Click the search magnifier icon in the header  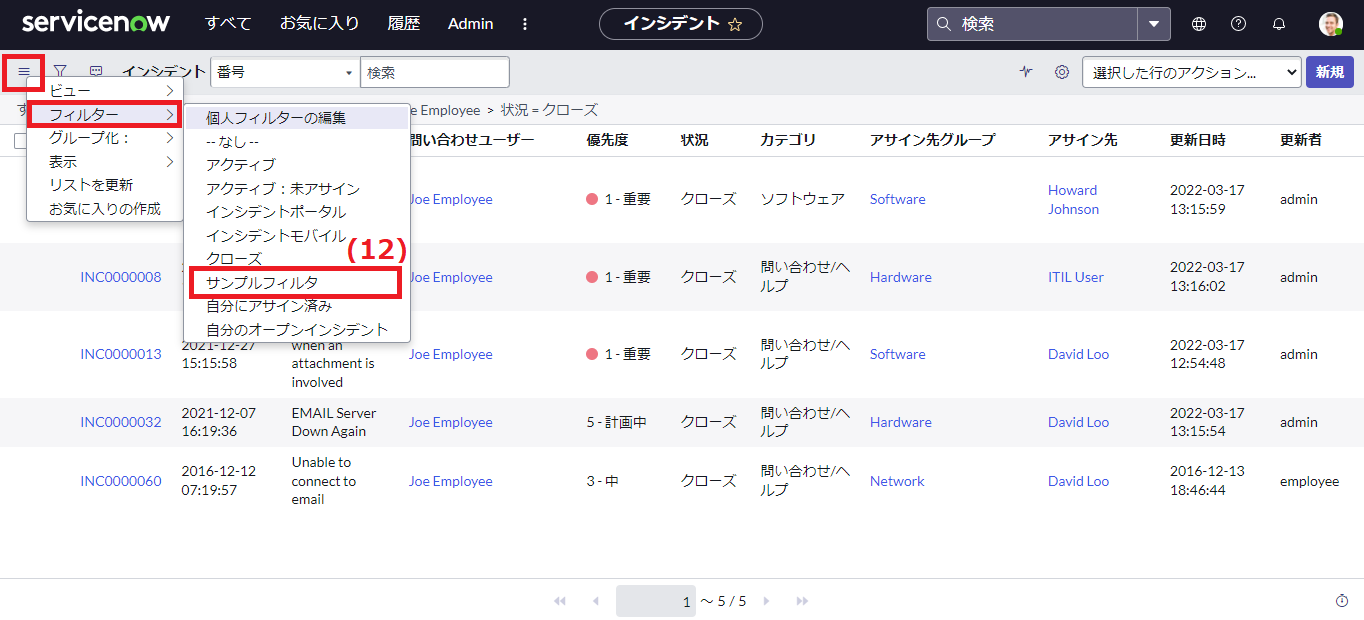[x=941, y=22]
